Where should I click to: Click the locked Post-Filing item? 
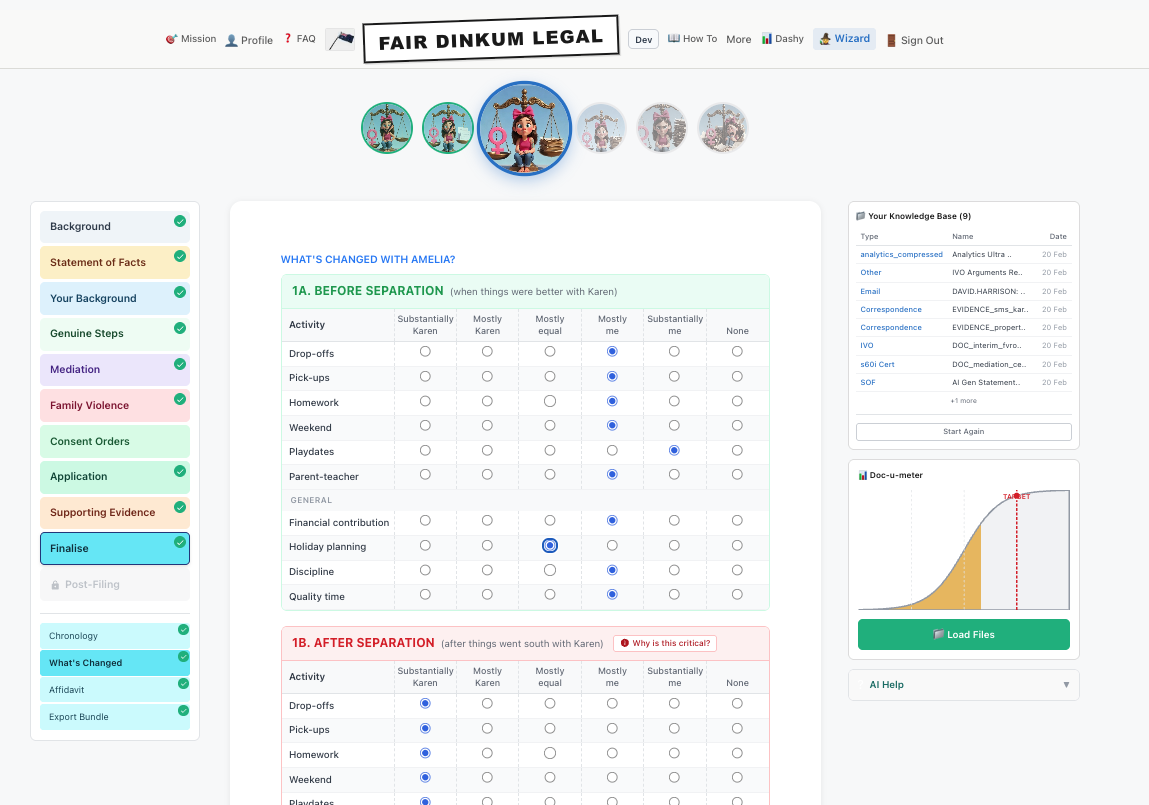tap(115, 585)
